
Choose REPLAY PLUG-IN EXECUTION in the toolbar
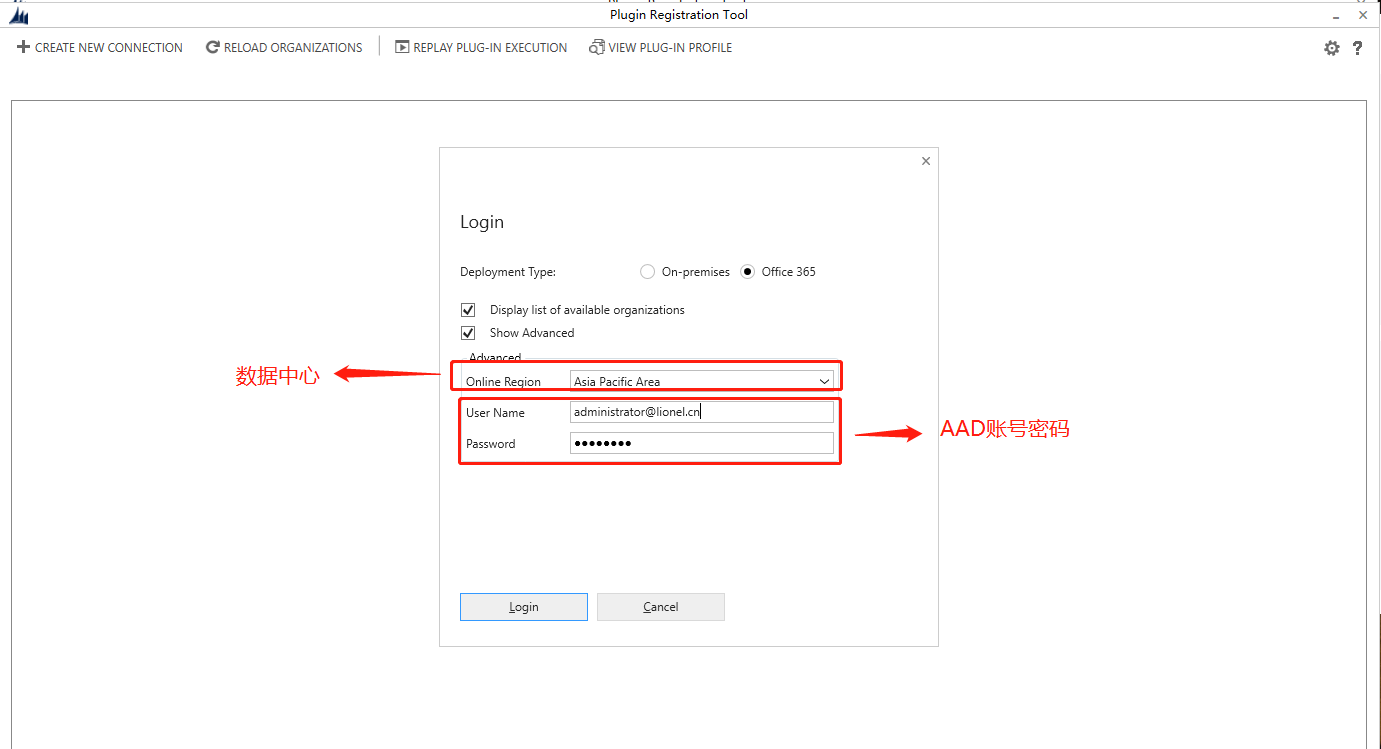pos(490,47)
